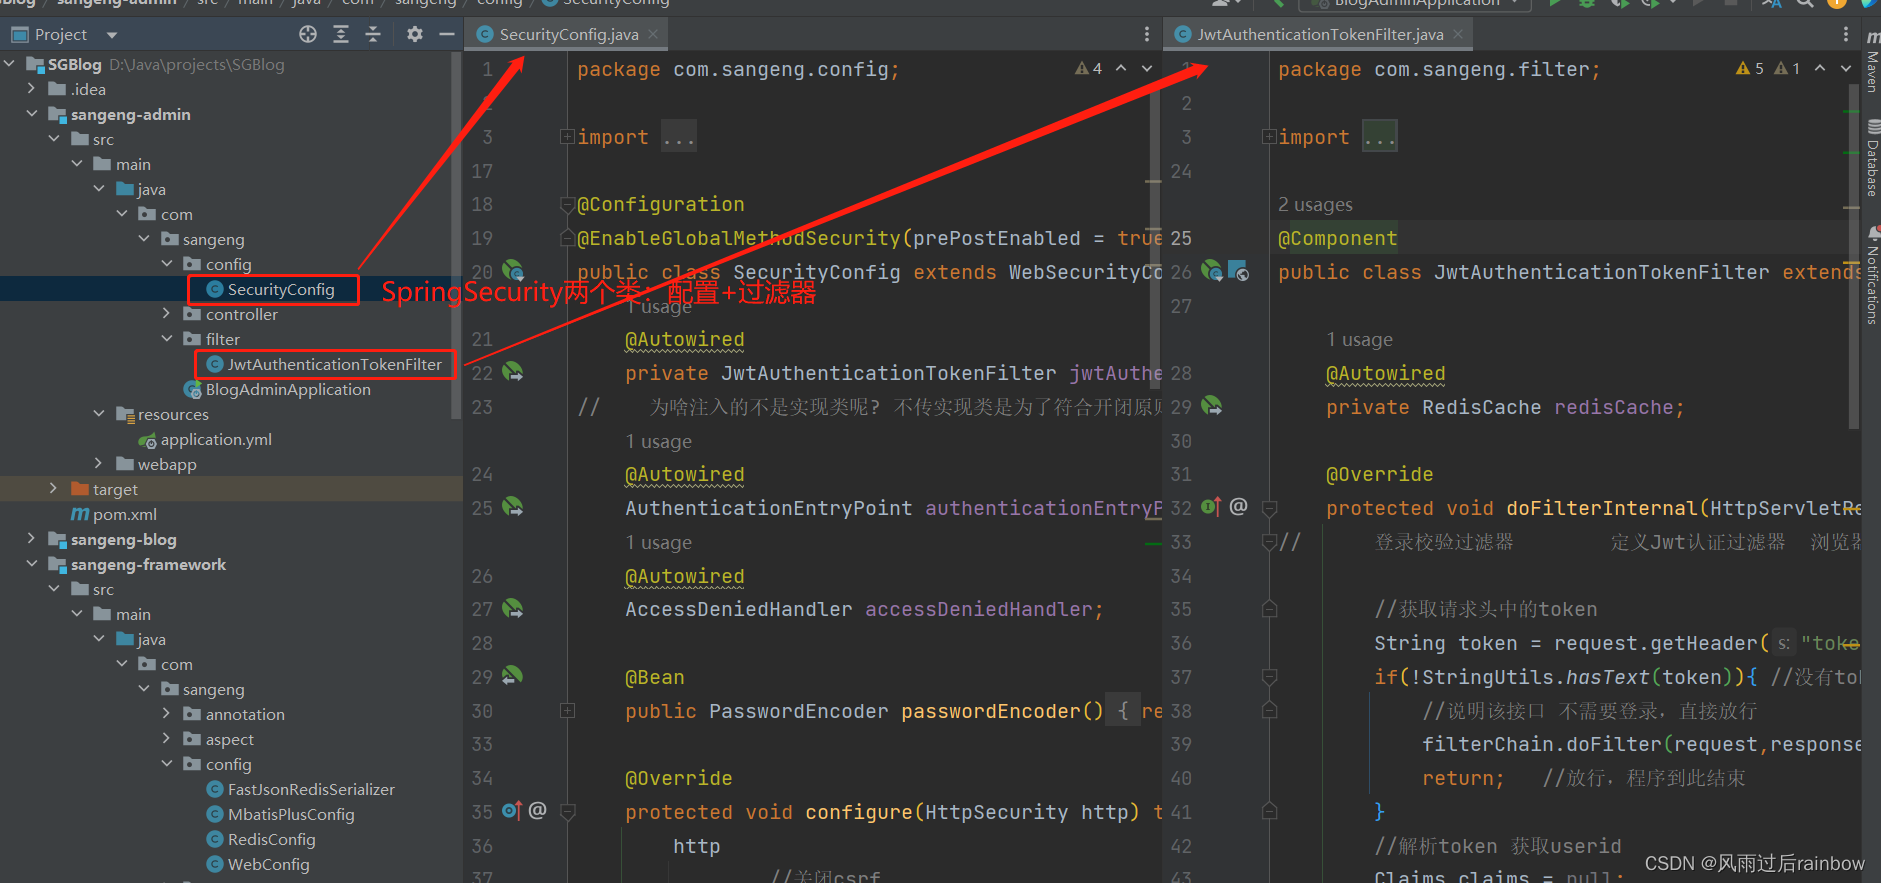Click the select opened file target icon
This screenshot has height=883, width=1881.
308,34
